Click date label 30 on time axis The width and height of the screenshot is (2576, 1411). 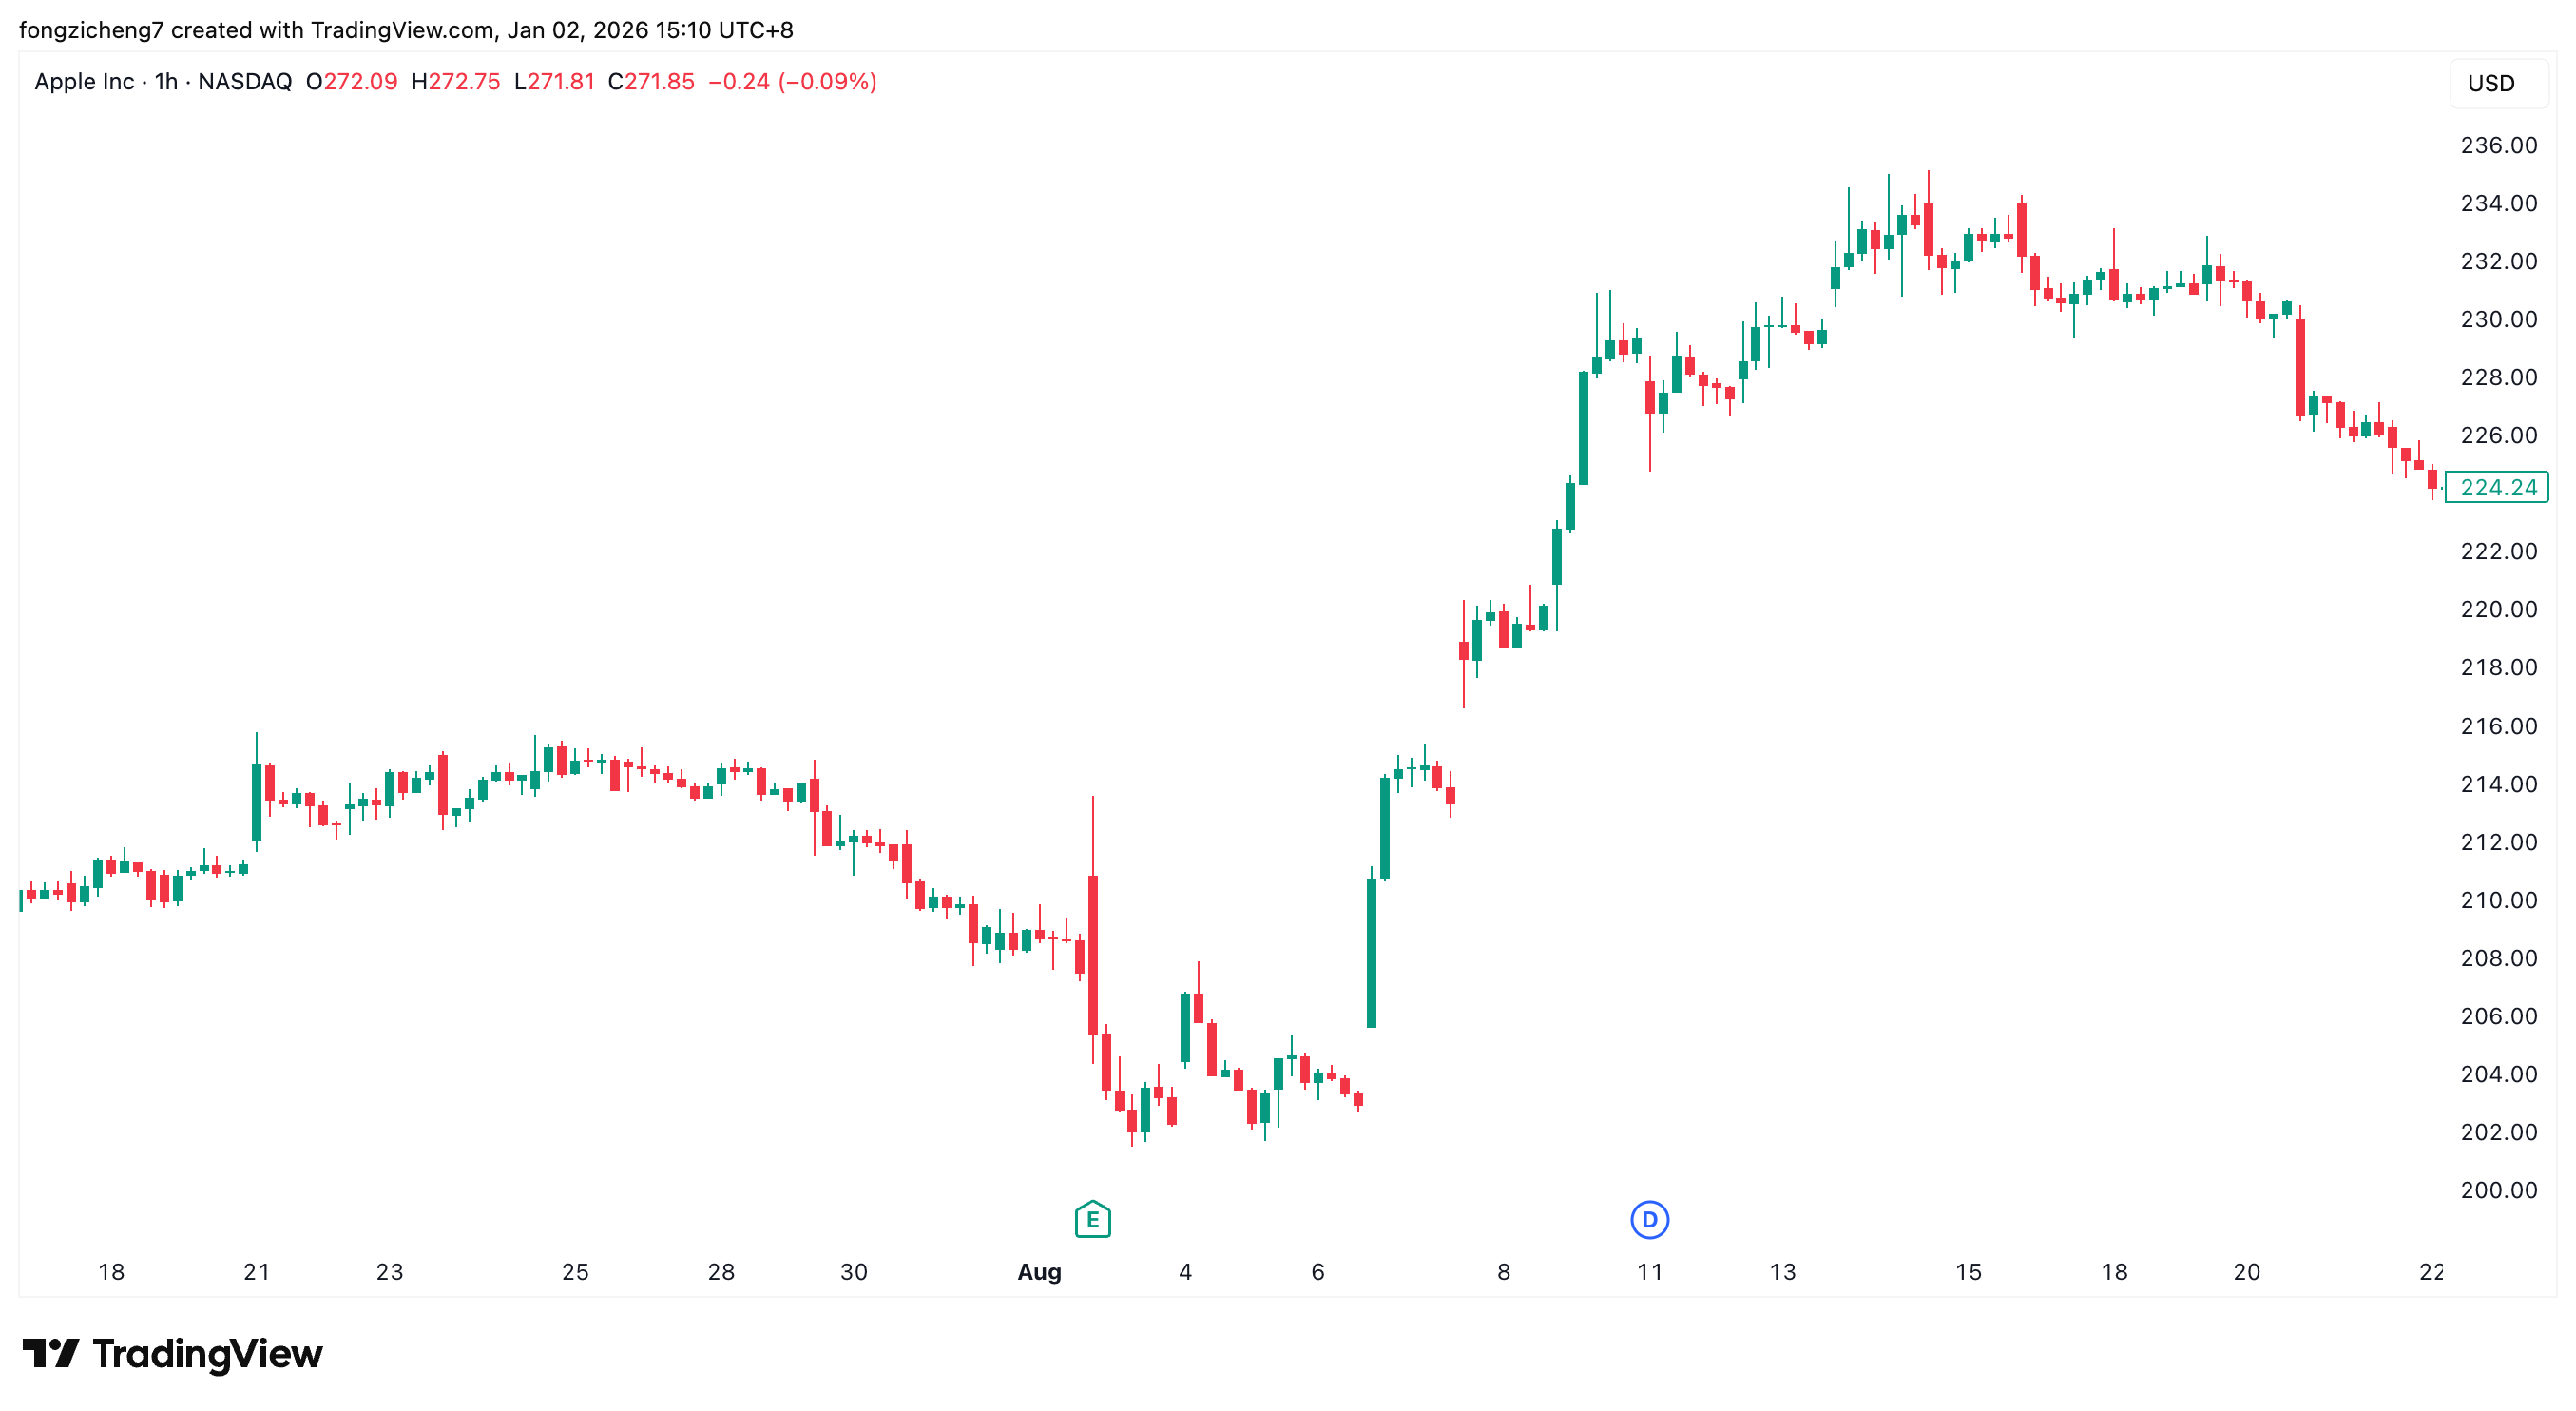coord(853,1271)
